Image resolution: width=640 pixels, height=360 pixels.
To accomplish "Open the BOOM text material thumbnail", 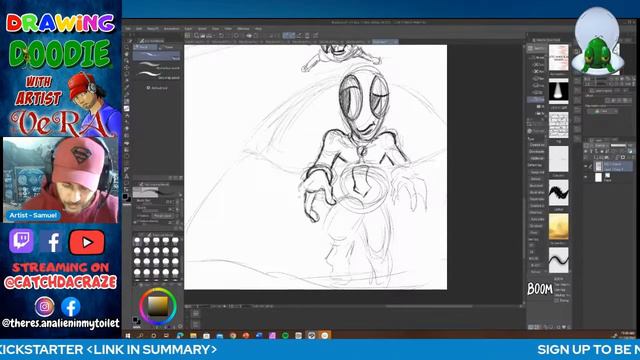I will point(540,289).
